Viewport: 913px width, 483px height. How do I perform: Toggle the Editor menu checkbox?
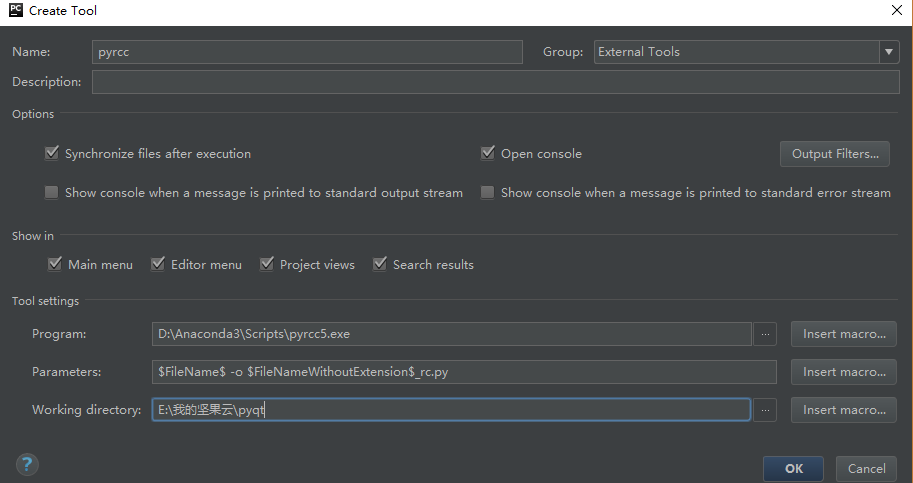(158, 265)
